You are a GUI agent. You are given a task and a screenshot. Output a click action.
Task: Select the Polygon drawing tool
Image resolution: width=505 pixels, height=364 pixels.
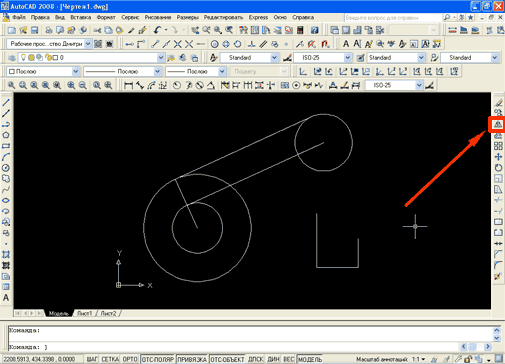click(6, 135)
